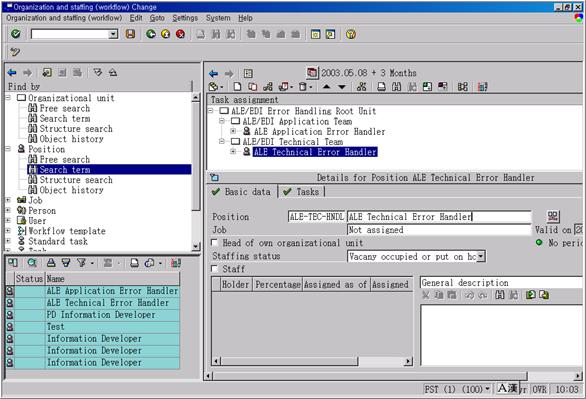The width and height of the screenshot is (586, 399).
Task: Click the right pane bottom horizontal scrollbar
Action: click(370, 375)
